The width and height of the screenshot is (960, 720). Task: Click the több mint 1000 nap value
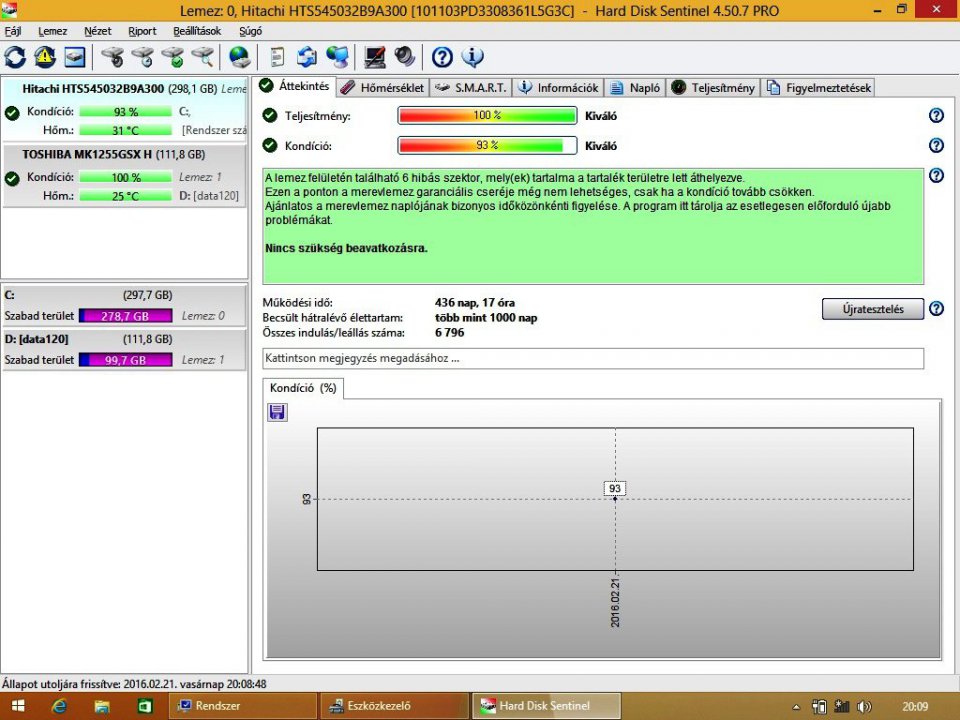(x=486, y=318)
